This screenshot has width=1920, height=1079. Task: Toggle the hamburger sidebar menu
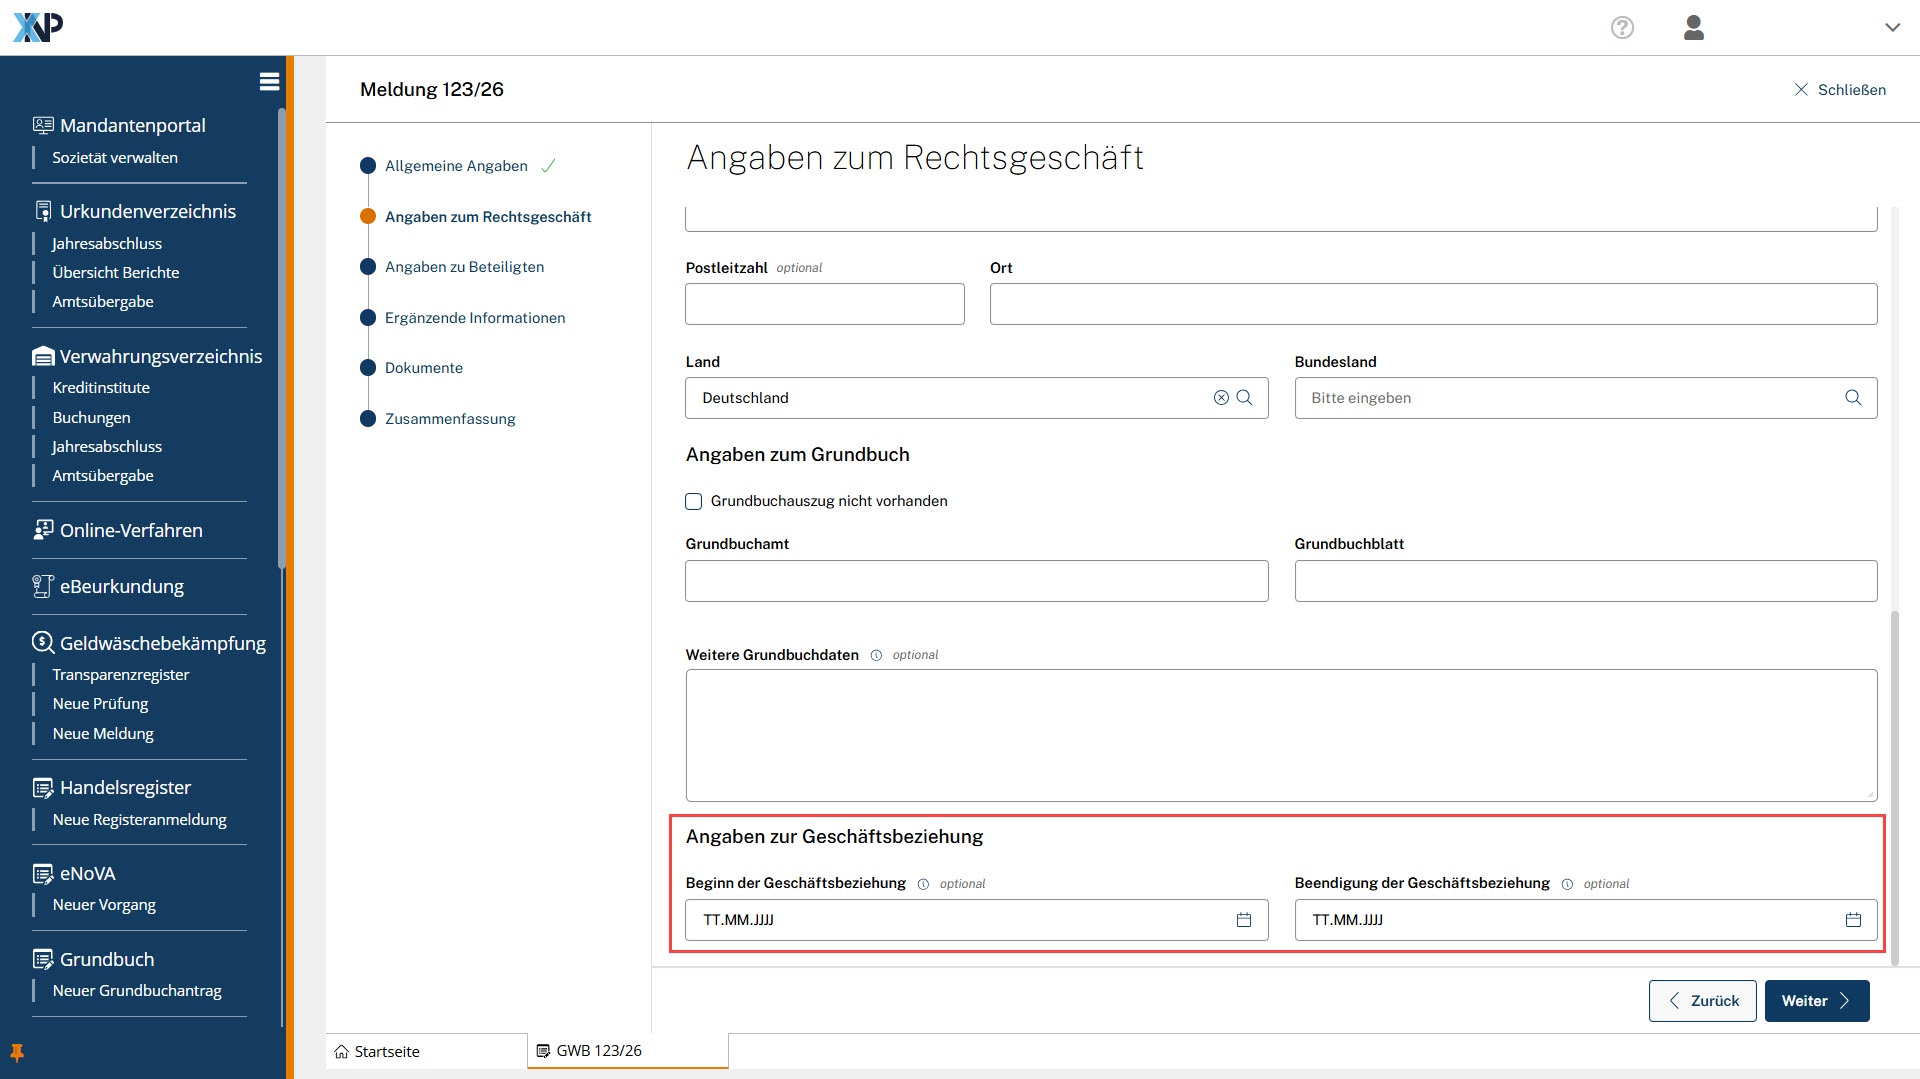click(269, 82)
